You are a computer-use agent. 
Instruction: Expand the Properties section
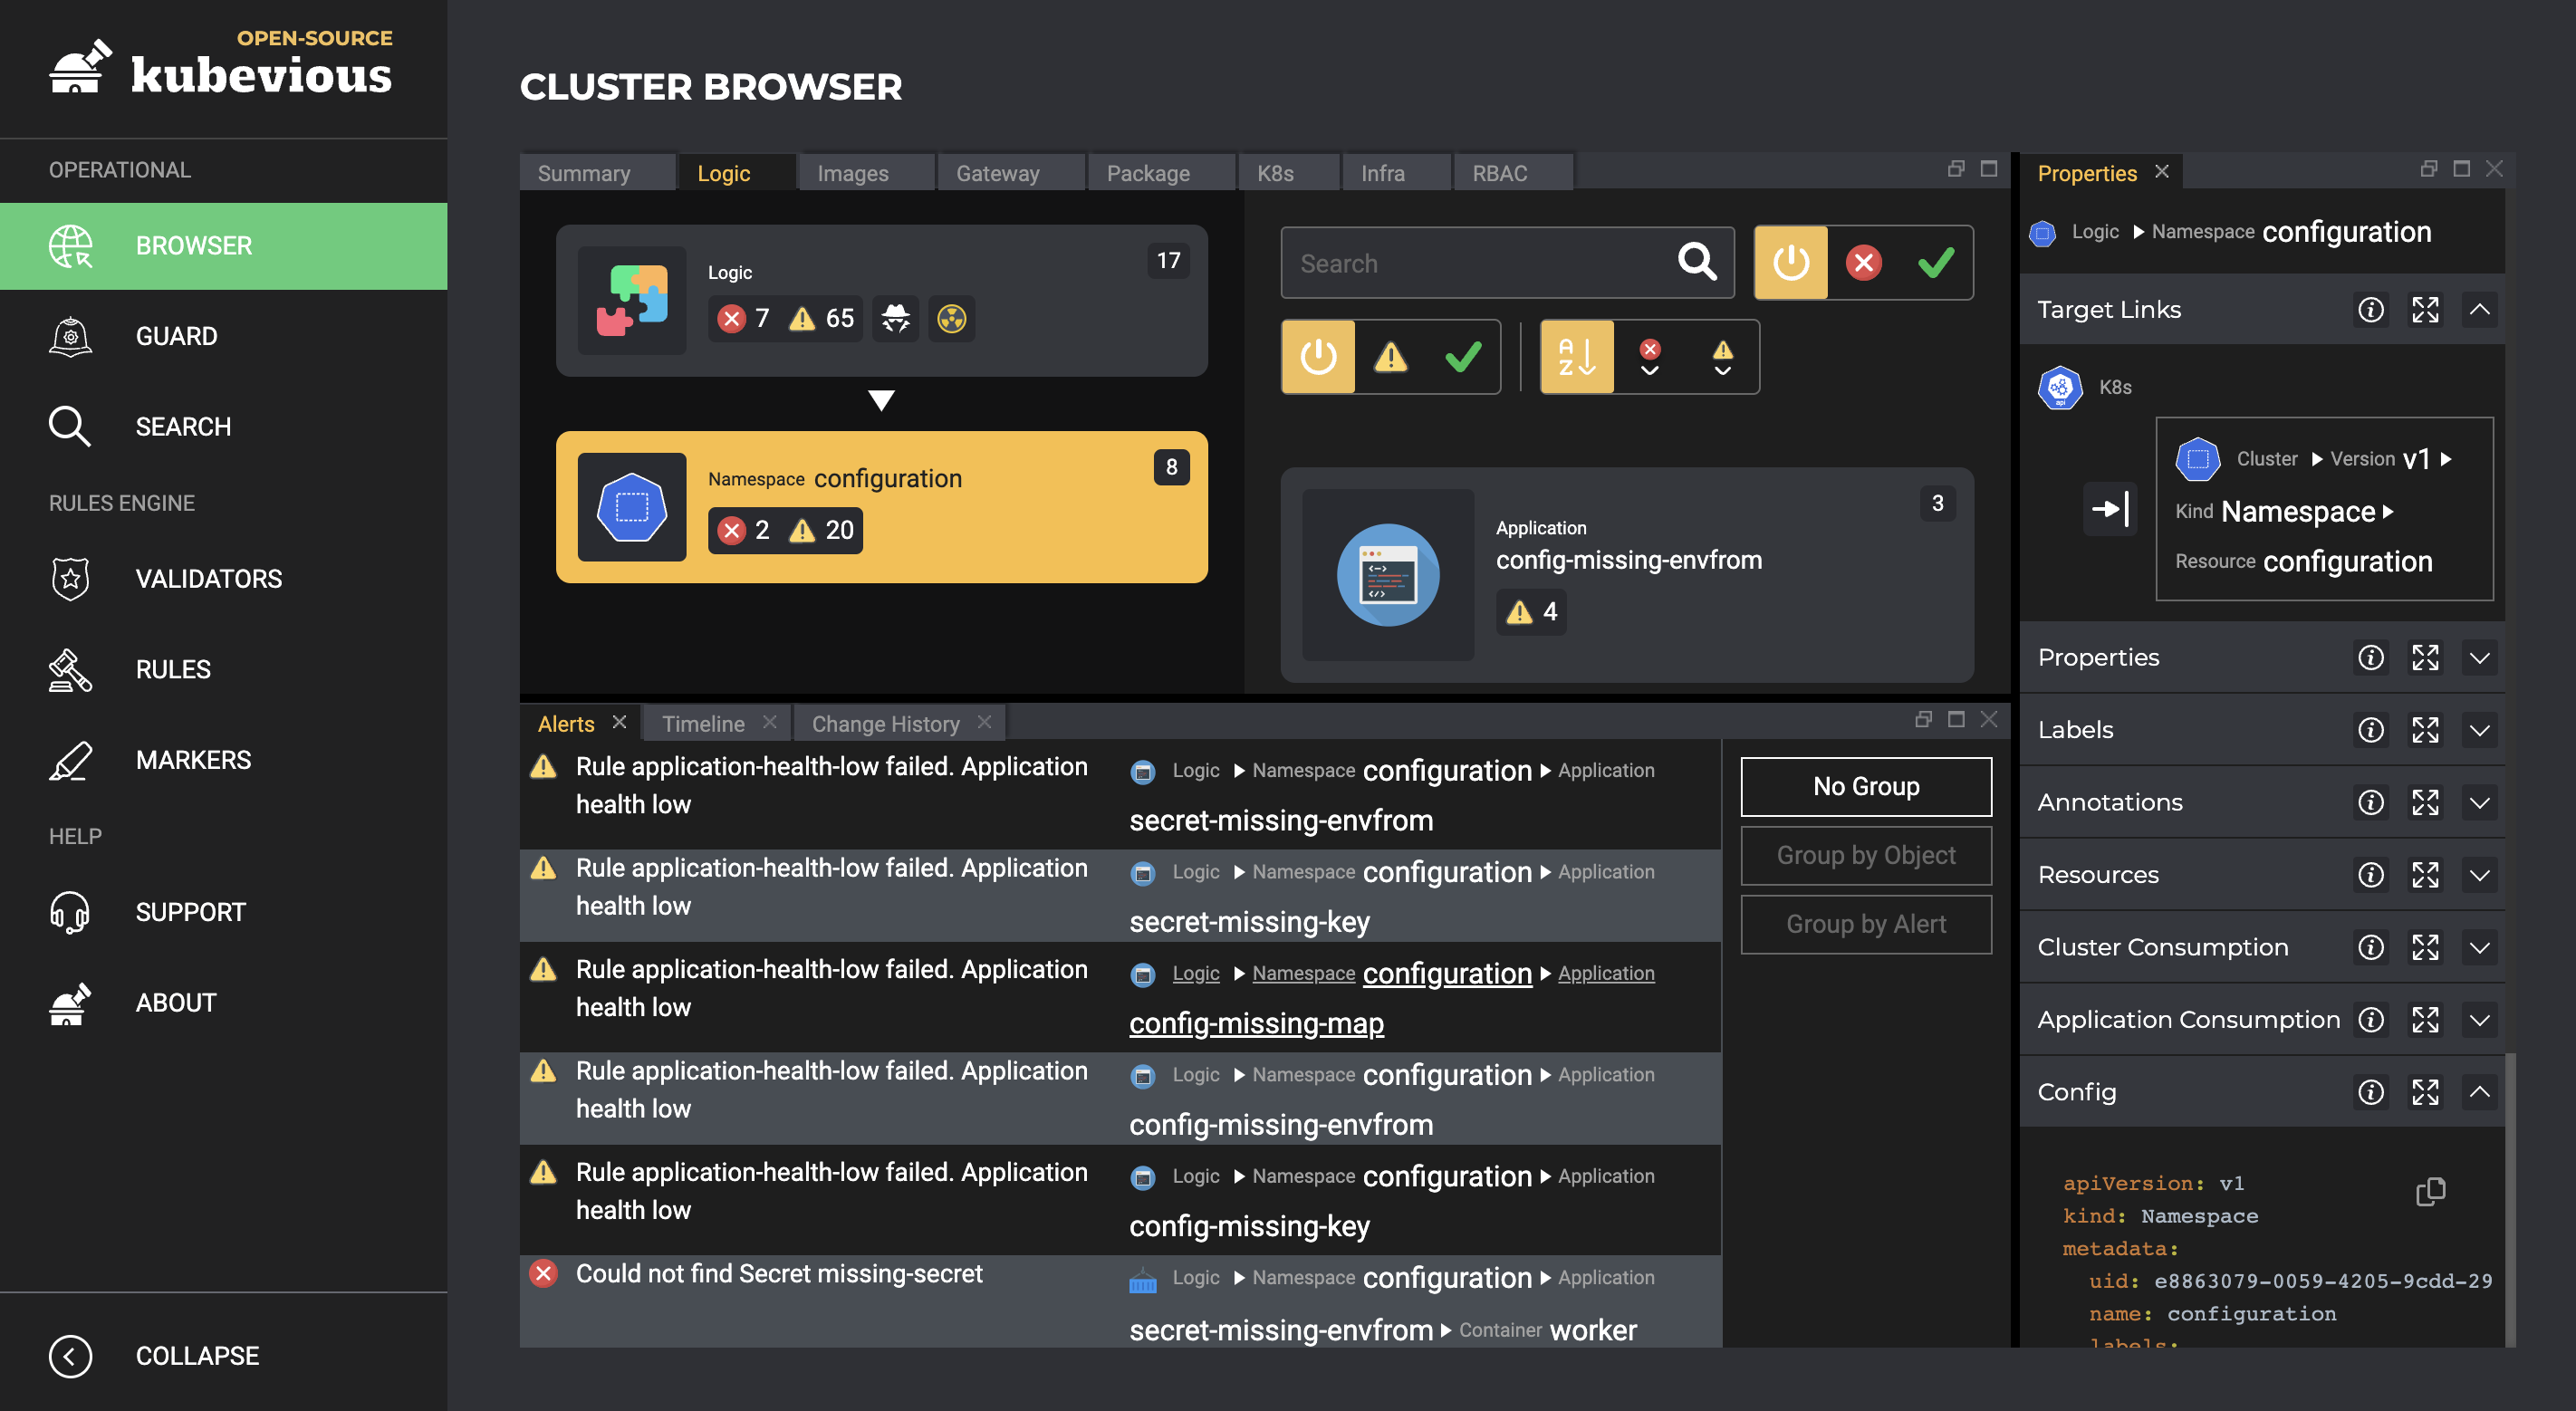pyautogui.click(x=2480, y=658)
